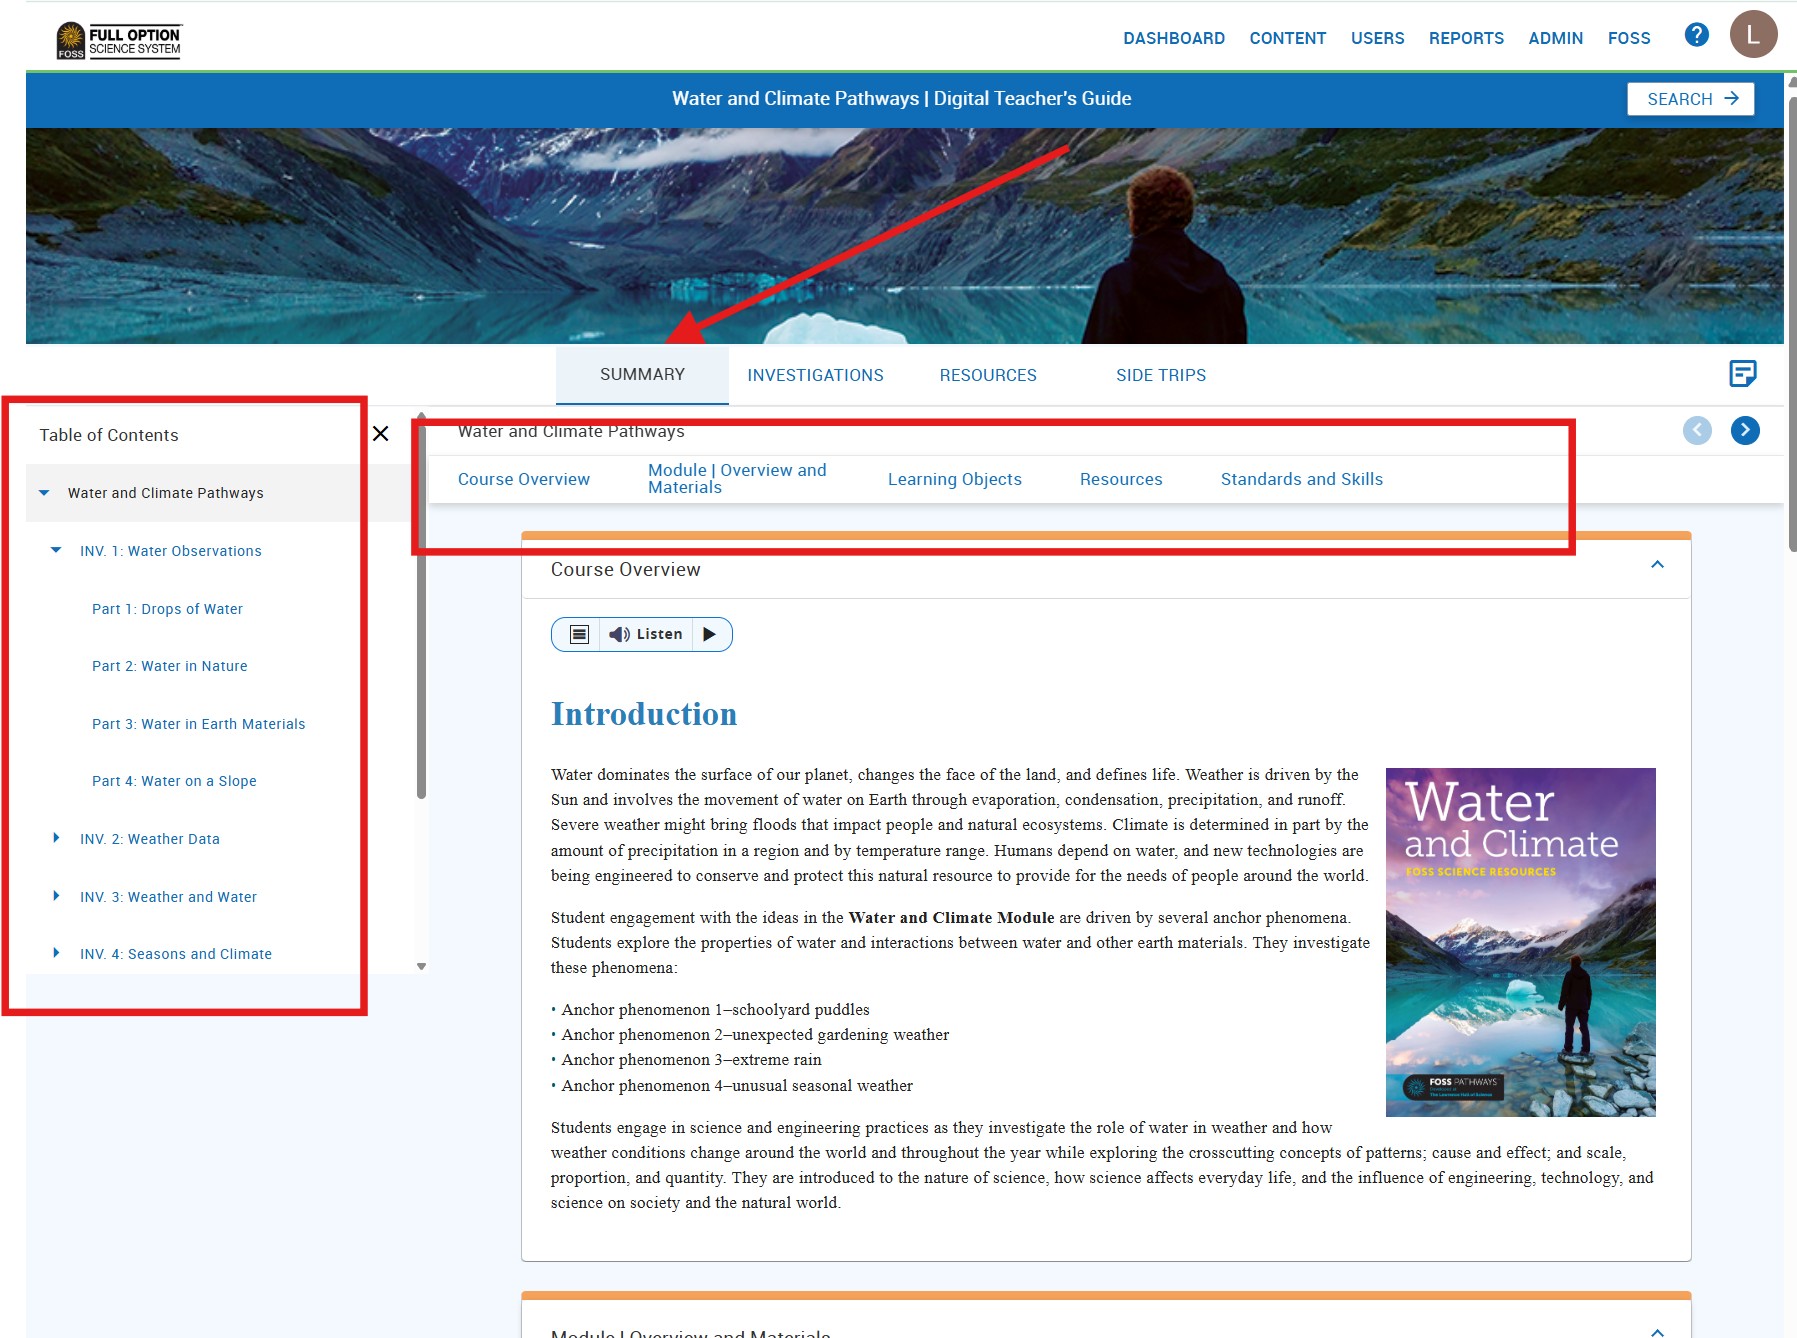This screenshot has width=1797, height=1338.
Task: Open ADMIN in top navigation
Action: pos(1555,38)
